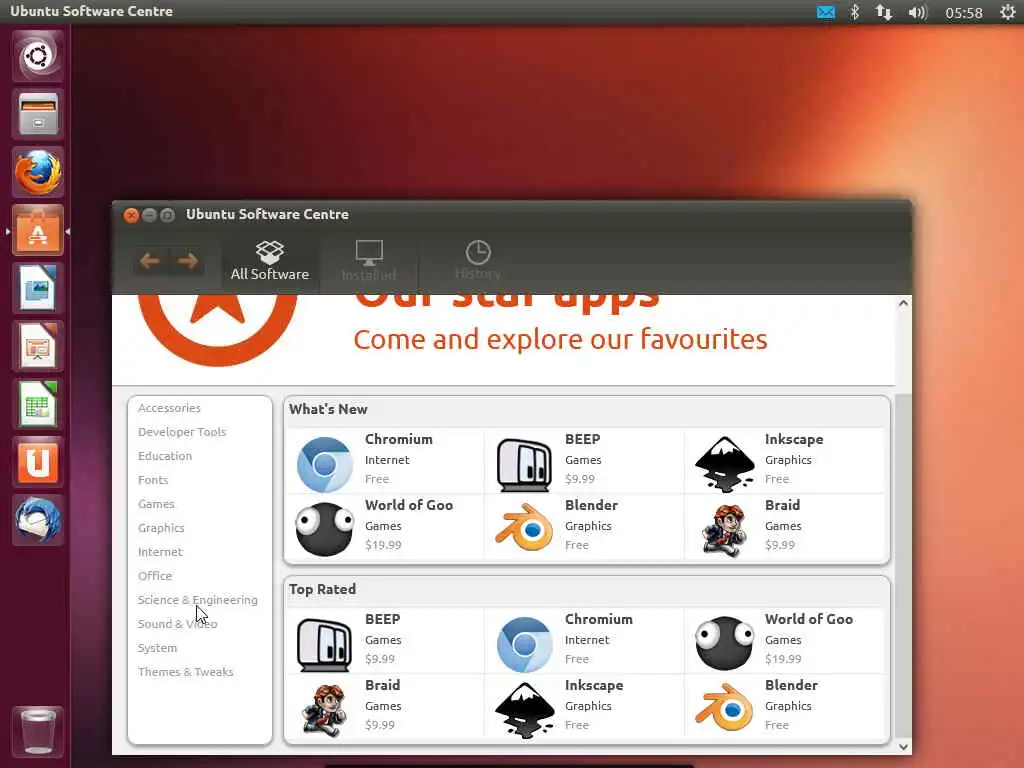Open BEEP game icon in What's New
This screenshot has width=1024, height=768.
pyautogui.click(x=524, y=464)
